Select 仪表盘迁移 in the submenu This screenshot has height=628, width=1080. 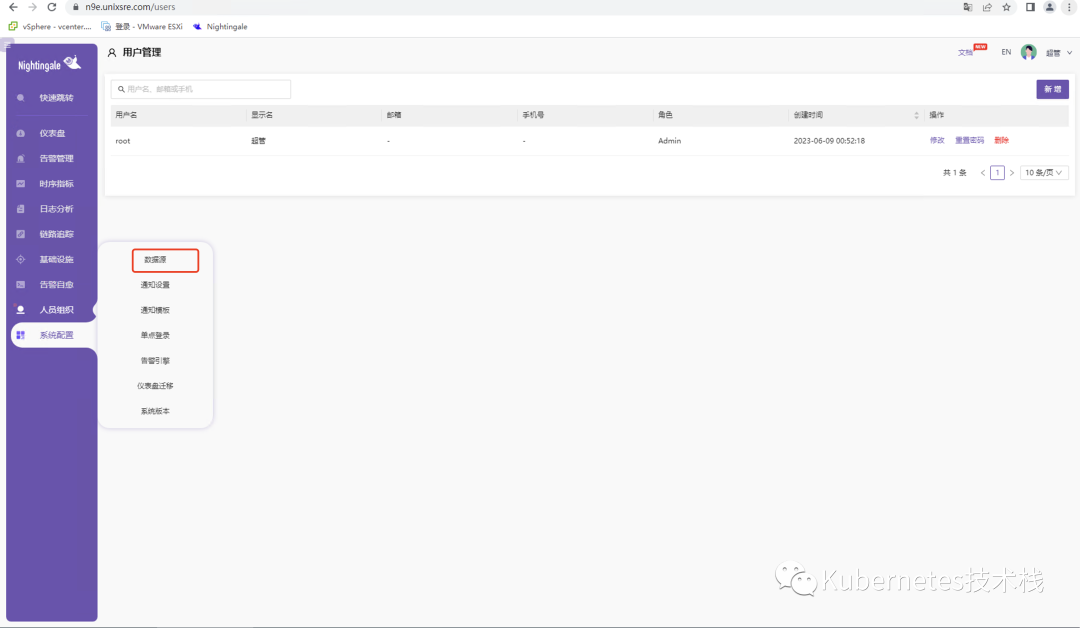[155, 386]
